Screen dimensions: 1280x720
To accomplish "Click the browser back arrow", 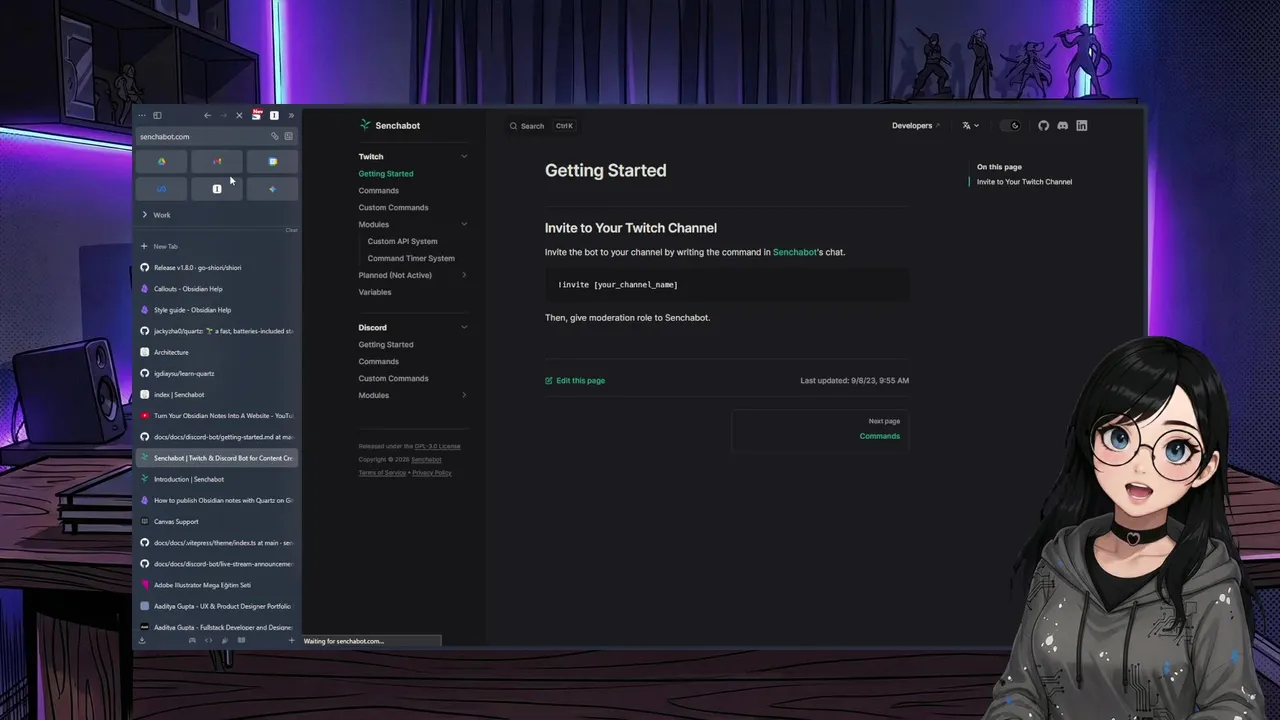I will [207, 115].
